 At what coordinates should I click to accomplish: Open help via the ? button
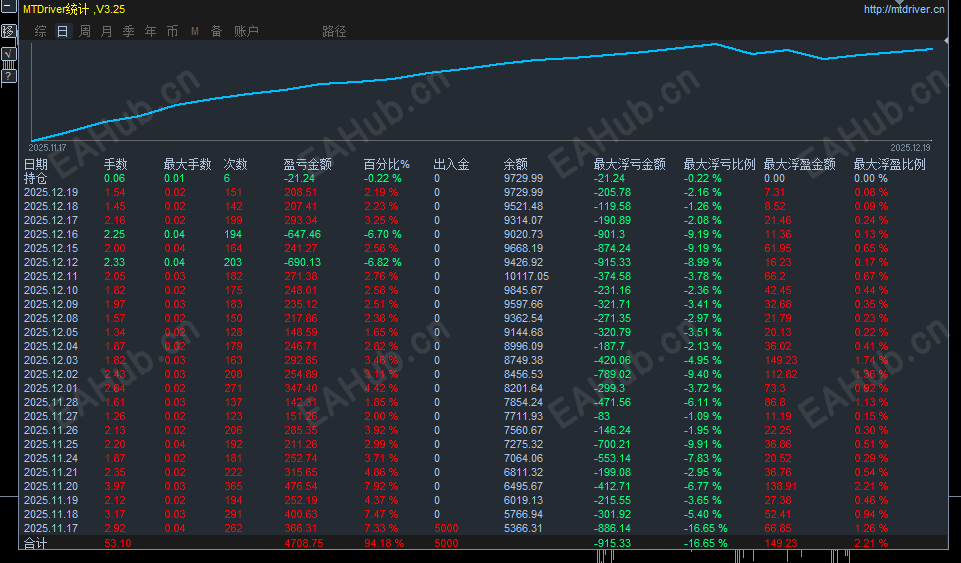click(x=9, y=76)
